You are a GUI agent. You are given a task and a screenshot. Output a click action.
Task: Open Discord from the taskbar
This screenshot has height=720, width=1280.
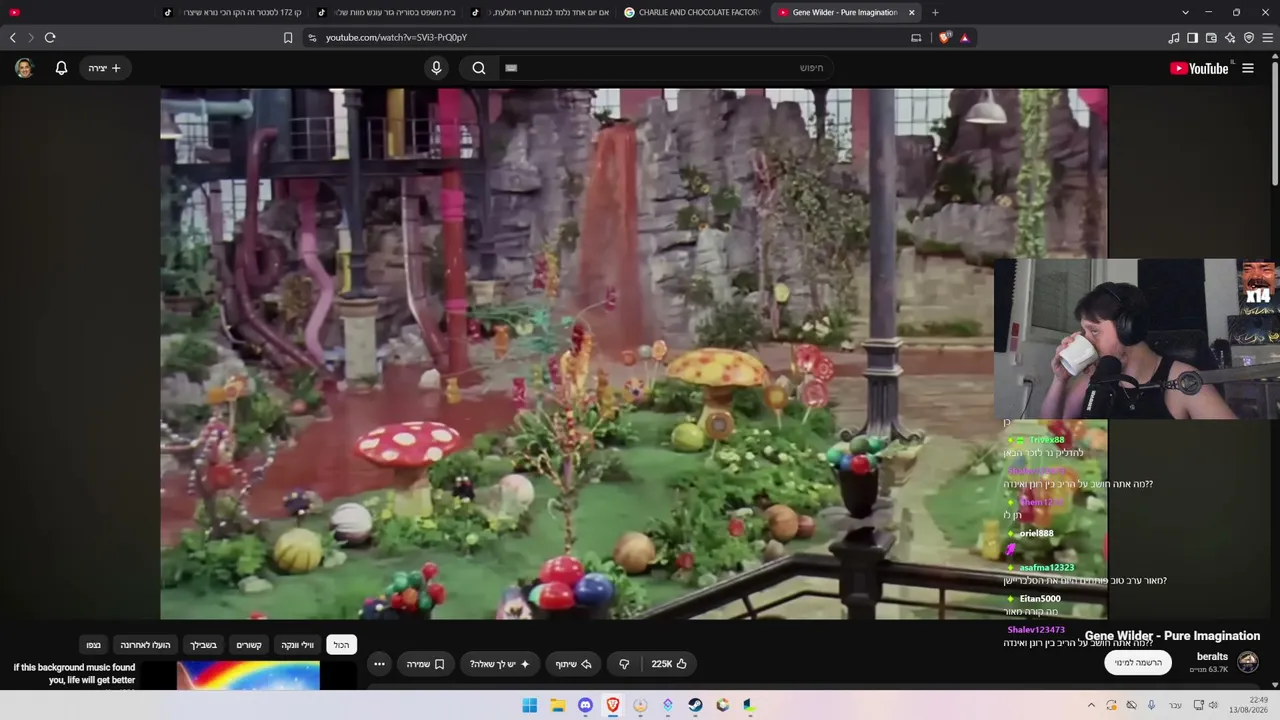pos(585,705)
